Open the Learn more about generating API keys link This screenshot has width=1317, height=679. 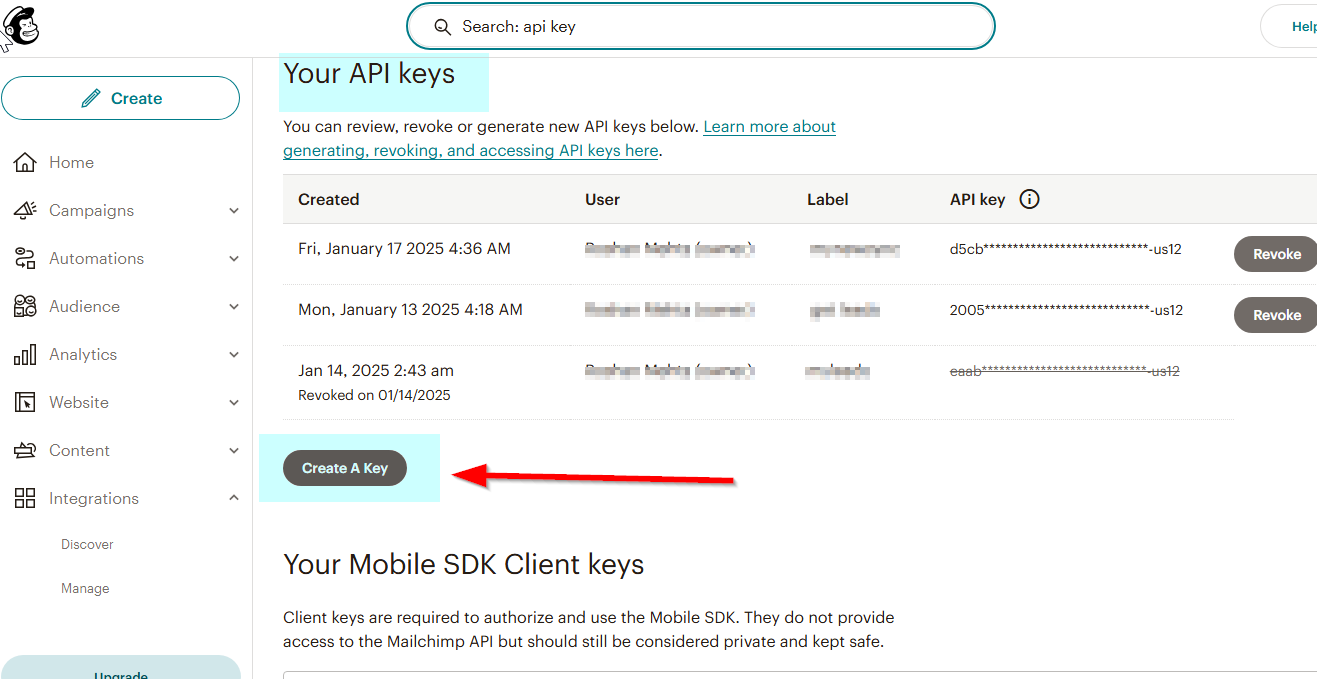[x=560, y=139]
